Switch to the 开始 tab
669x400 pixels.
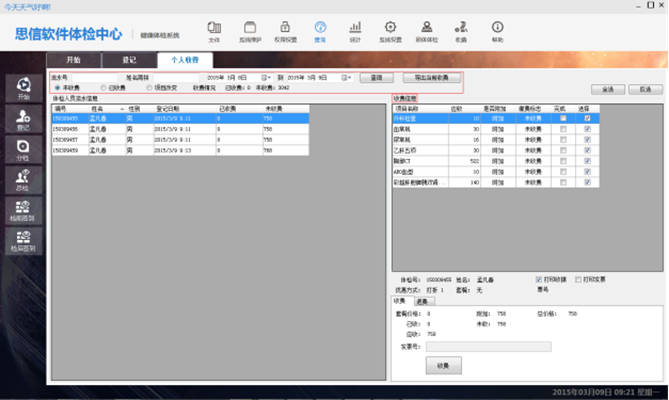pos(73,60)
